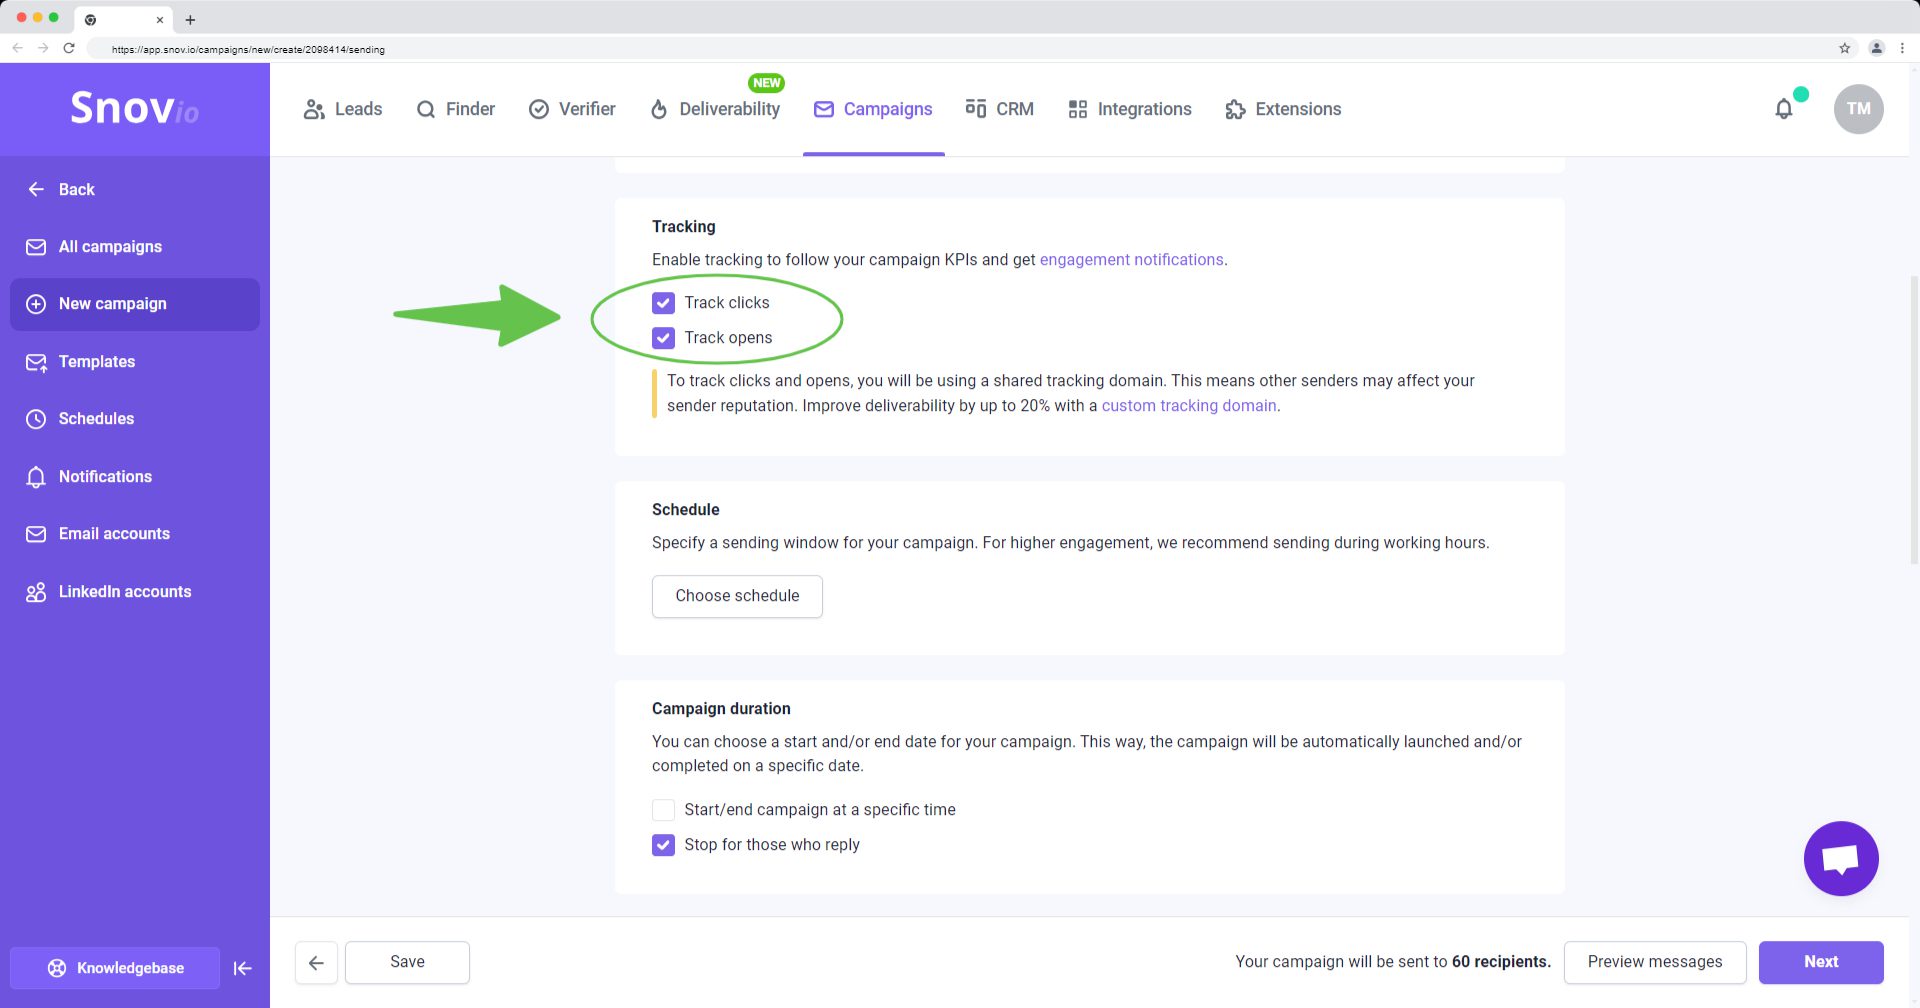The image size is (1920, 1008).
Task: Open the browser profile icon
Action: click(1876, 48)
